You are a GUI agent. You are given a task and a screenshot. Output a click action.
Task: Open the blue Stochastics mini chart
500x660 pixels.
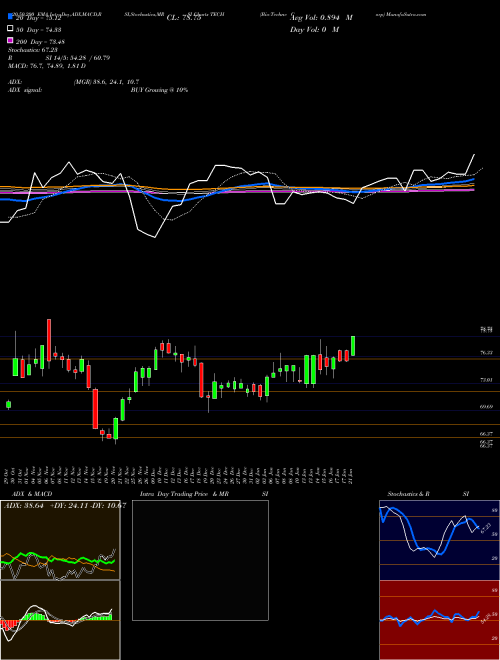(x=439, y=540)
